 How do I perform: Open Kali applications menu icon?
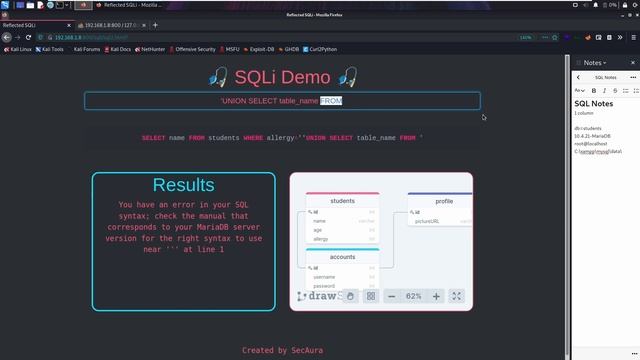pyautogui.click(x=4, y=5)
